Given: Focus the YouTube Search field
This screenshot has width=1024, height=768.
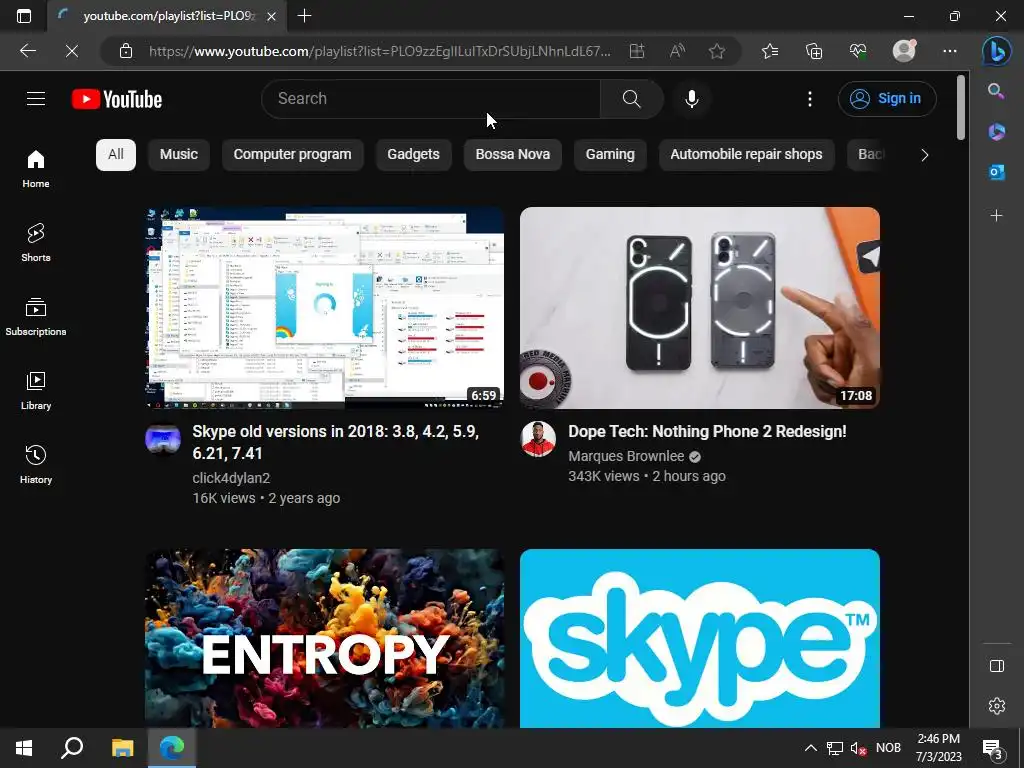Looking at the screenshot, I should pyautogui.click(x=431, y=99).
